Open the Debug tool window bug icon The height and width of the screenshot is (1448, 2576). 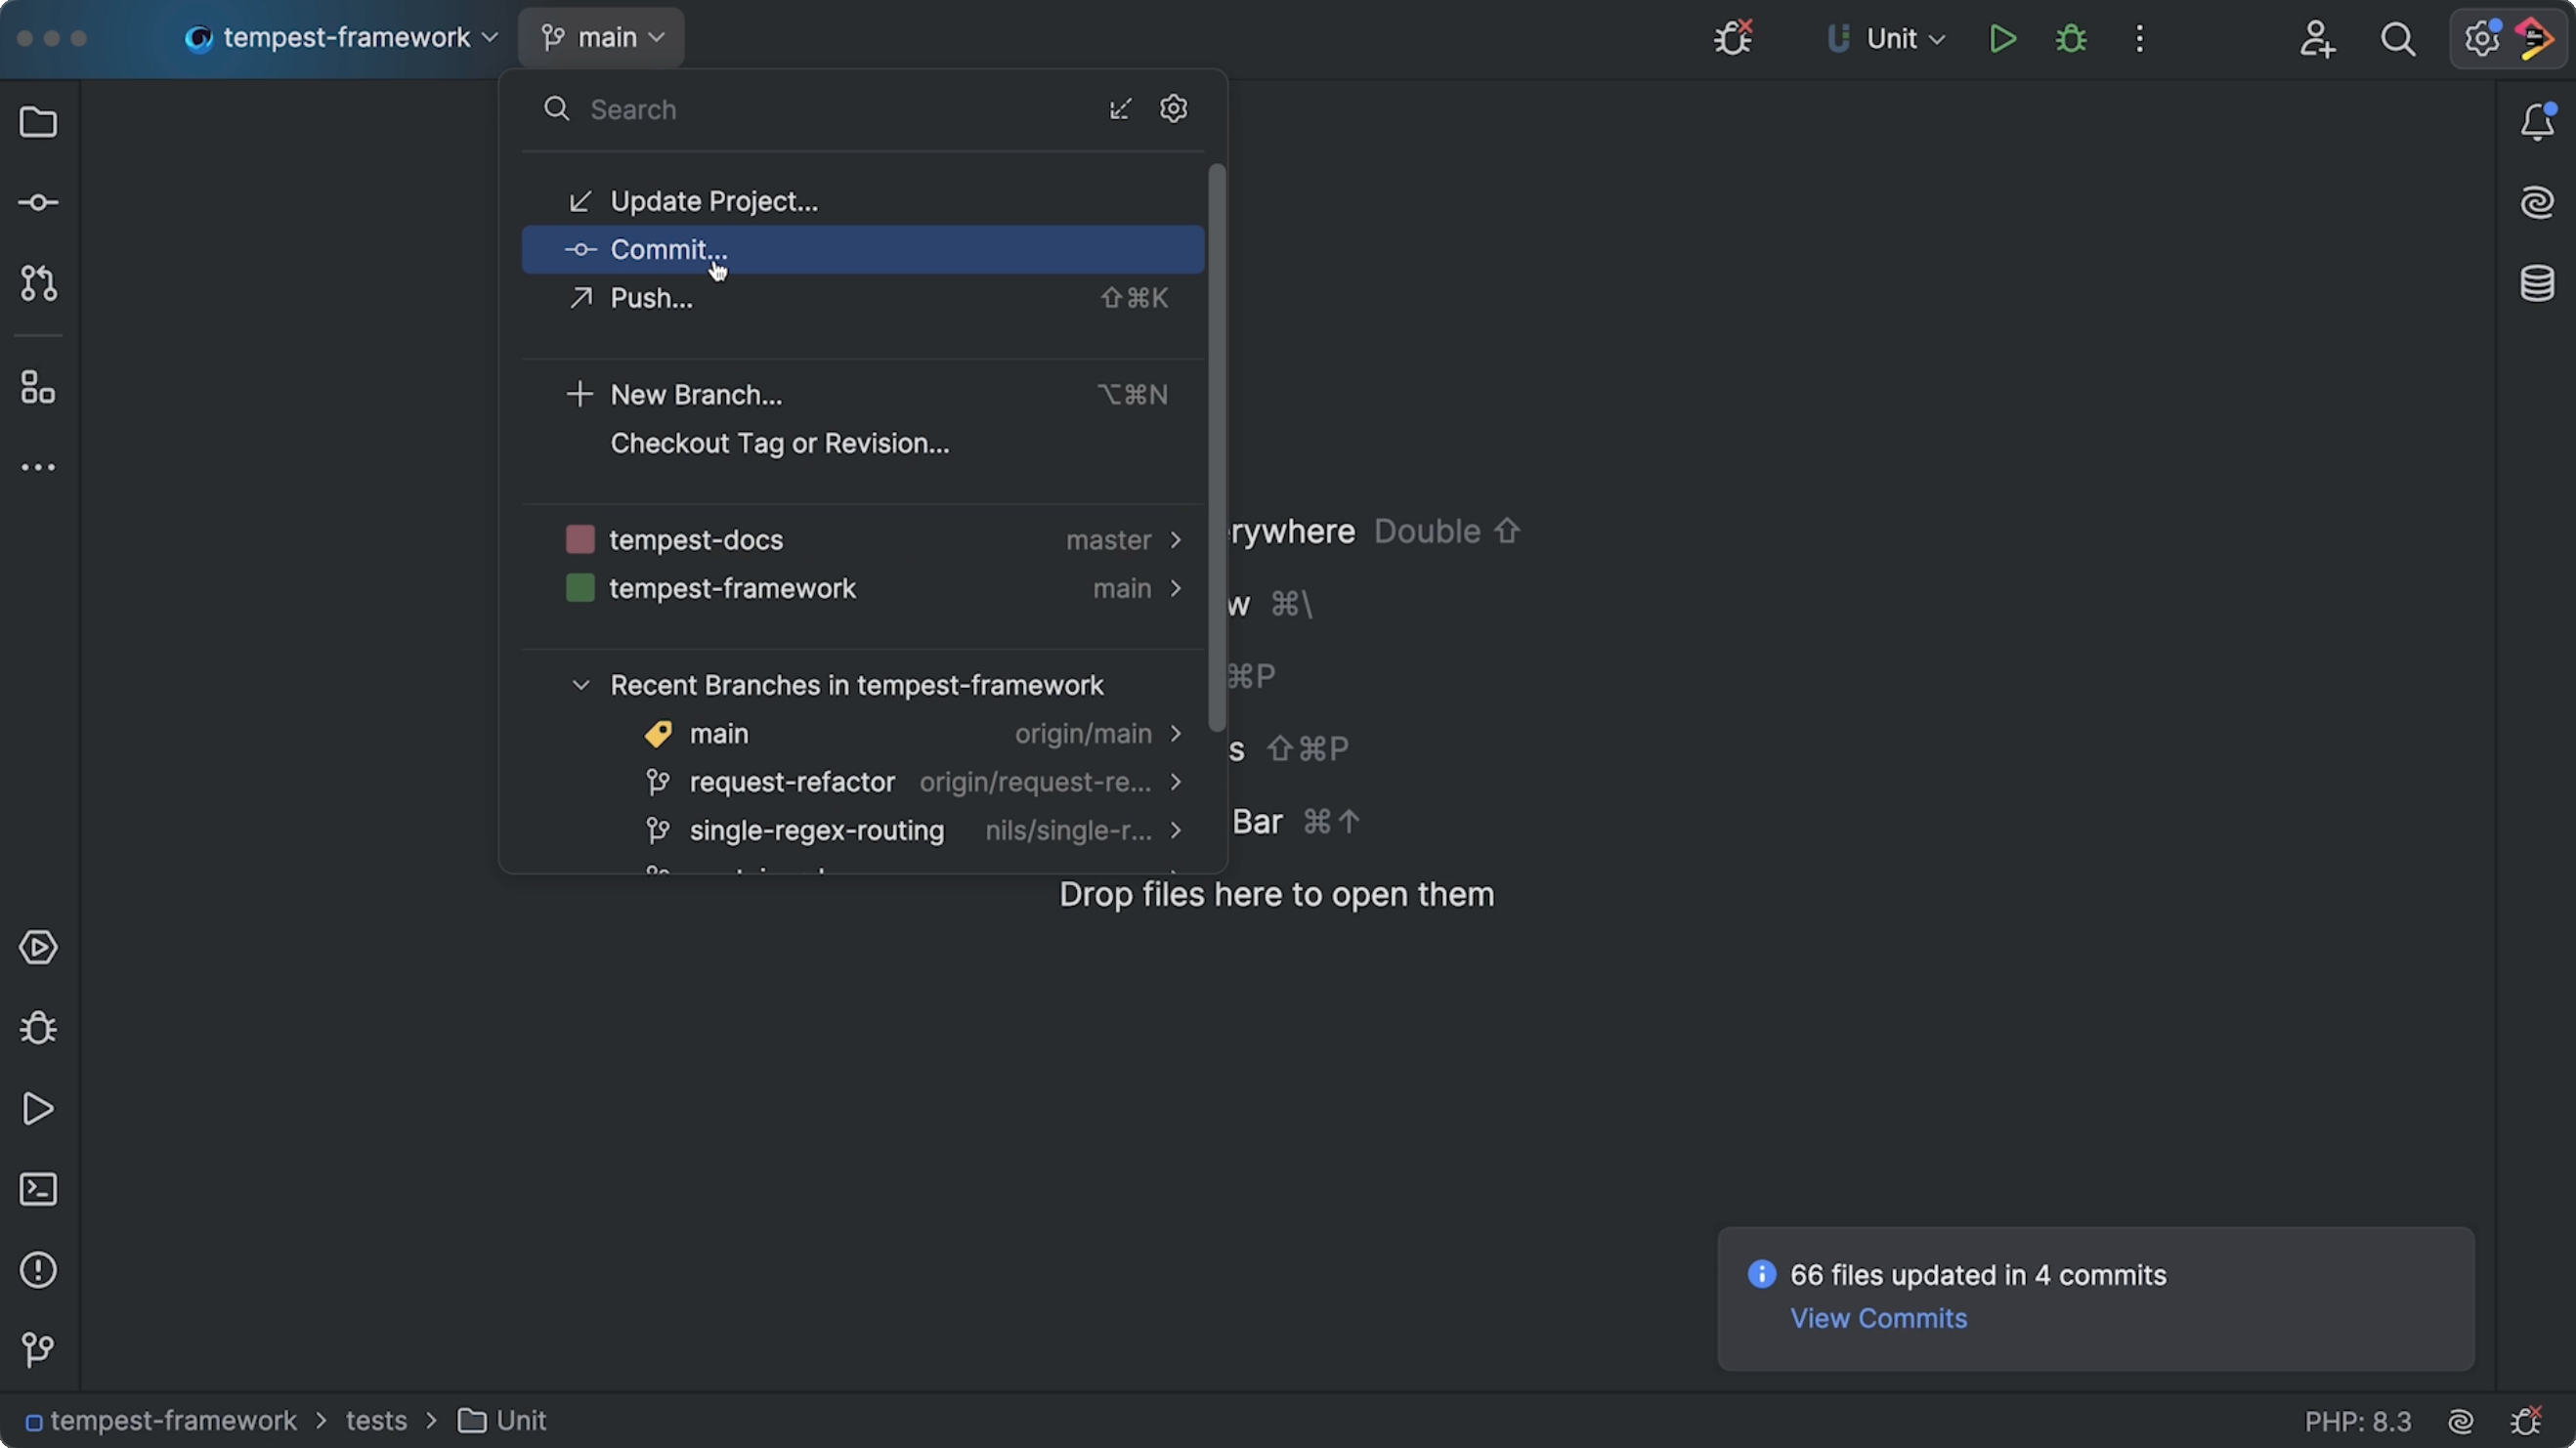pos(38,1028)
